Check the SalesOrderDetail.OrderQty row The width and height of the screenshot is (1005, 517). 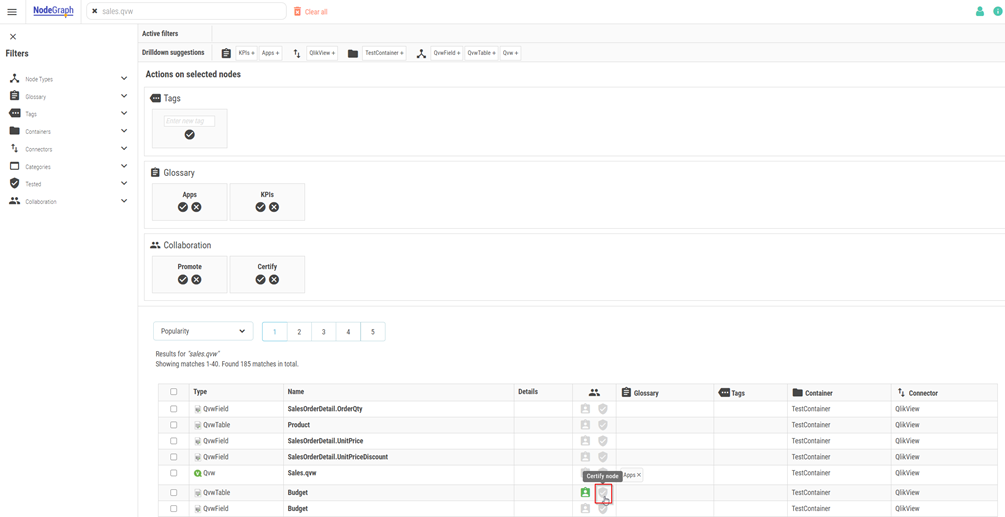pyautogui.click(x=174, y=409)
